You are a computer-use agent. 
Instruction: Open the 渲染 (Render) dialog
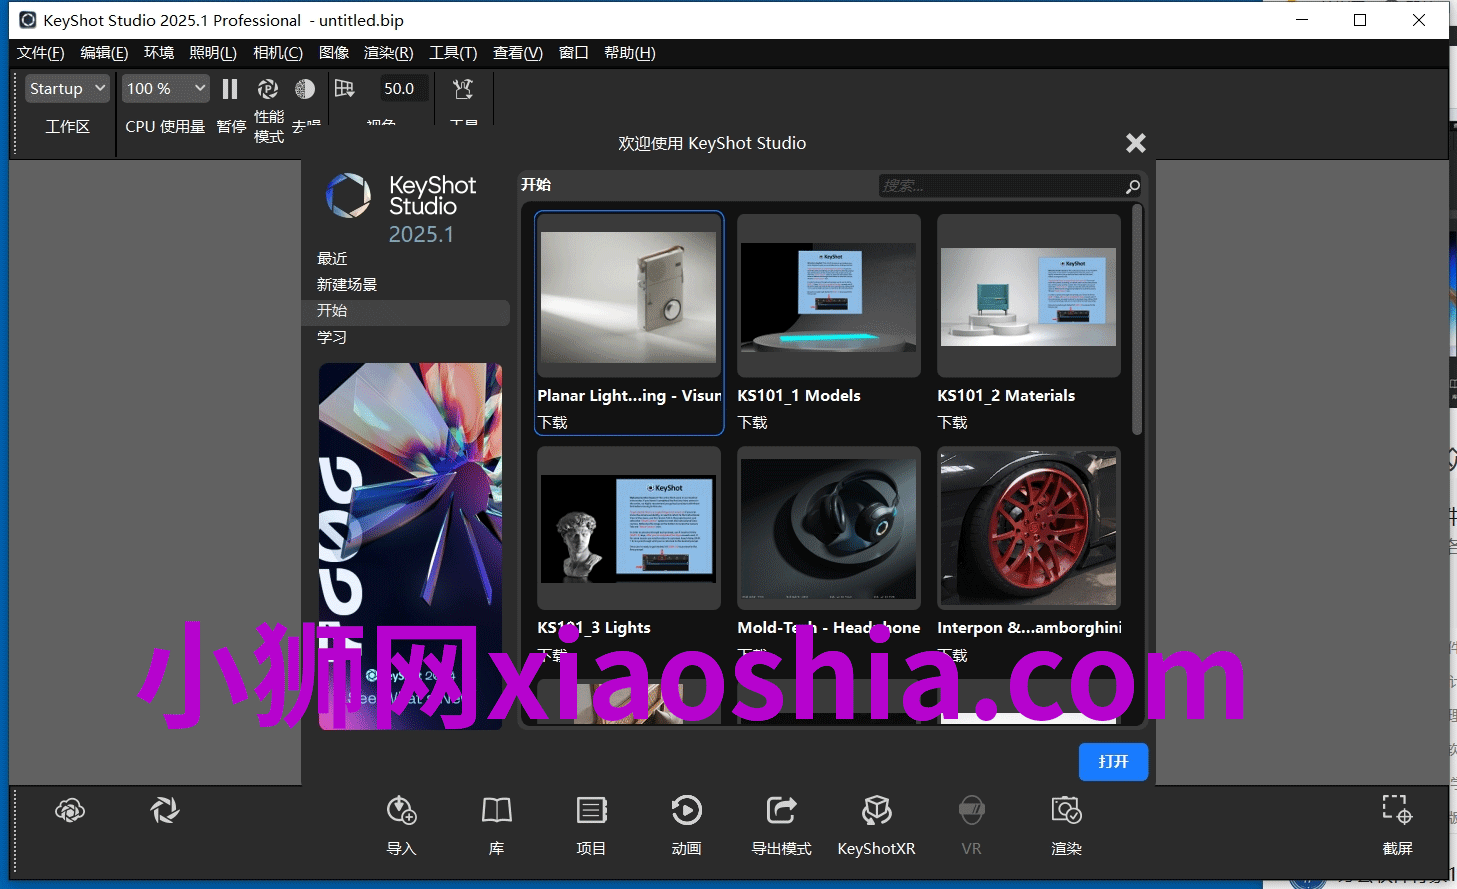[1066, 822]
